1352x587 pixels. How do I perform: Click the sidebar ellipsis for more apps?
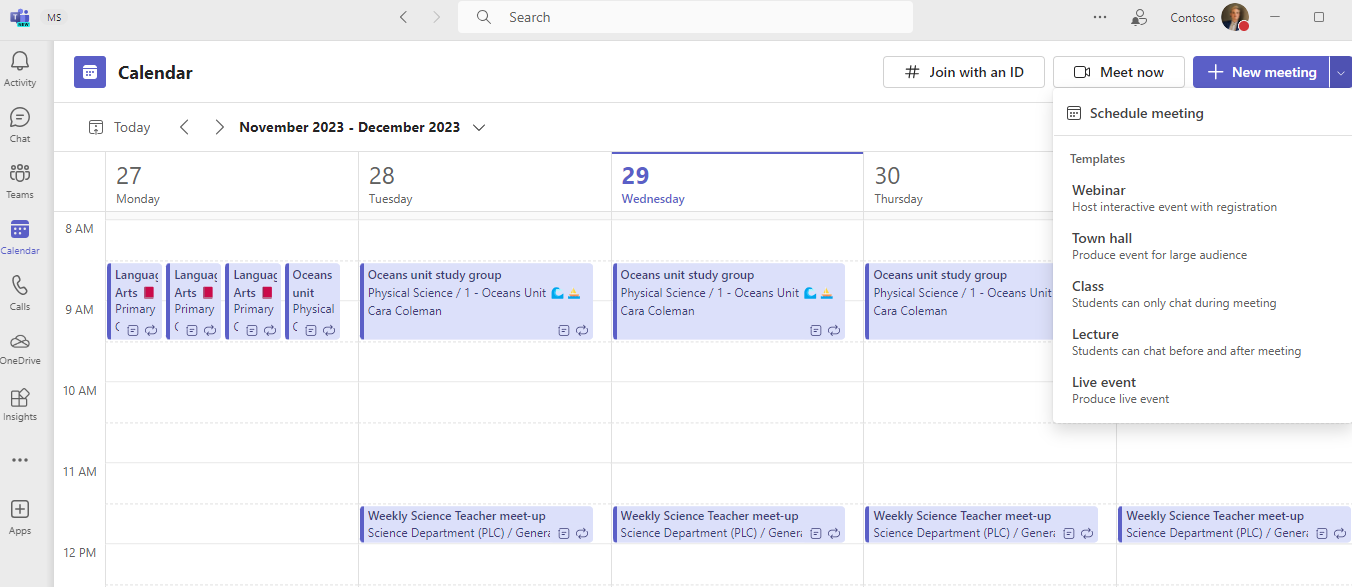coord(20,459)
